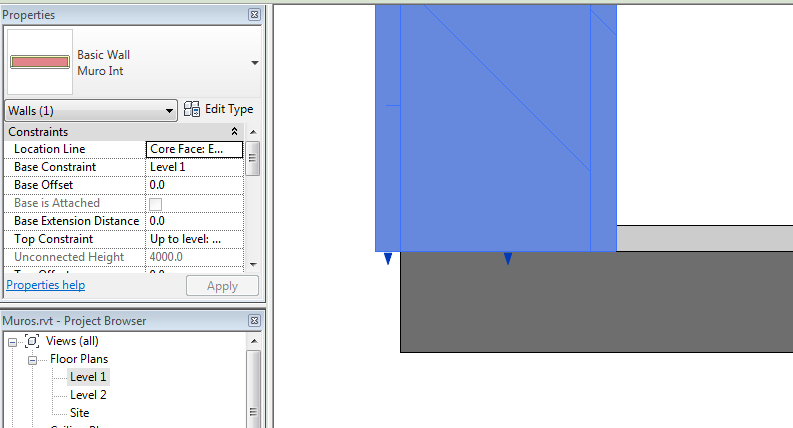The width and height of the screenshot is (793, 428).
Task: Click the Edit Type button label
Action: pos(229,109)
